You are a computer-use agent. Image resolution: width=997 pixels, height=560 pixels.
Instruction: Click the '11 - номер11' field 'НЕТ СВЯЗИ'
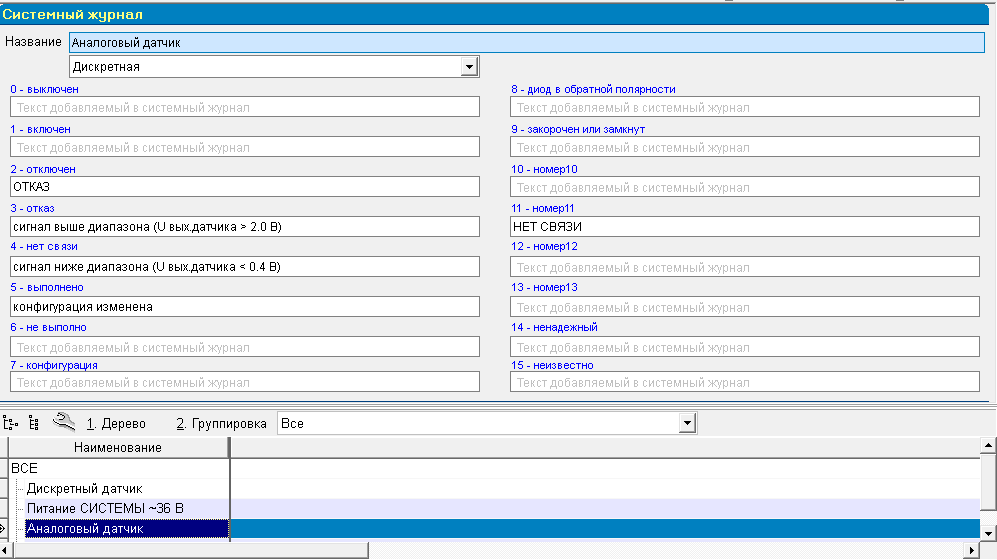click(744, 227)
